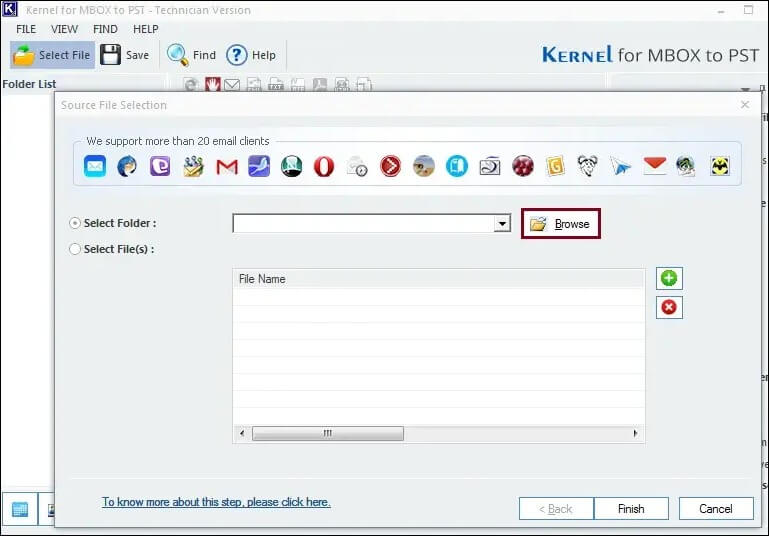
Task: Close the Source File Selection dialog
Action: pyautogui.click(x=745, y=105)
